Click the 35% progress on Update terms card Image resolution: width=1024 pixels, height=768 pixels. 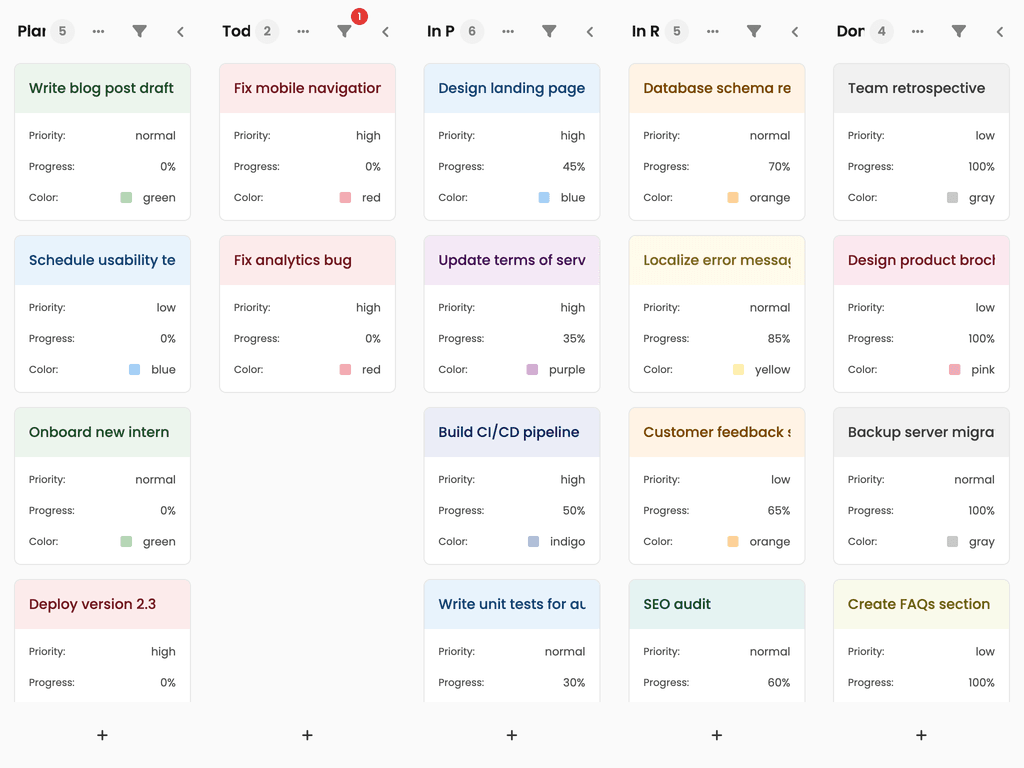point(574,338)
